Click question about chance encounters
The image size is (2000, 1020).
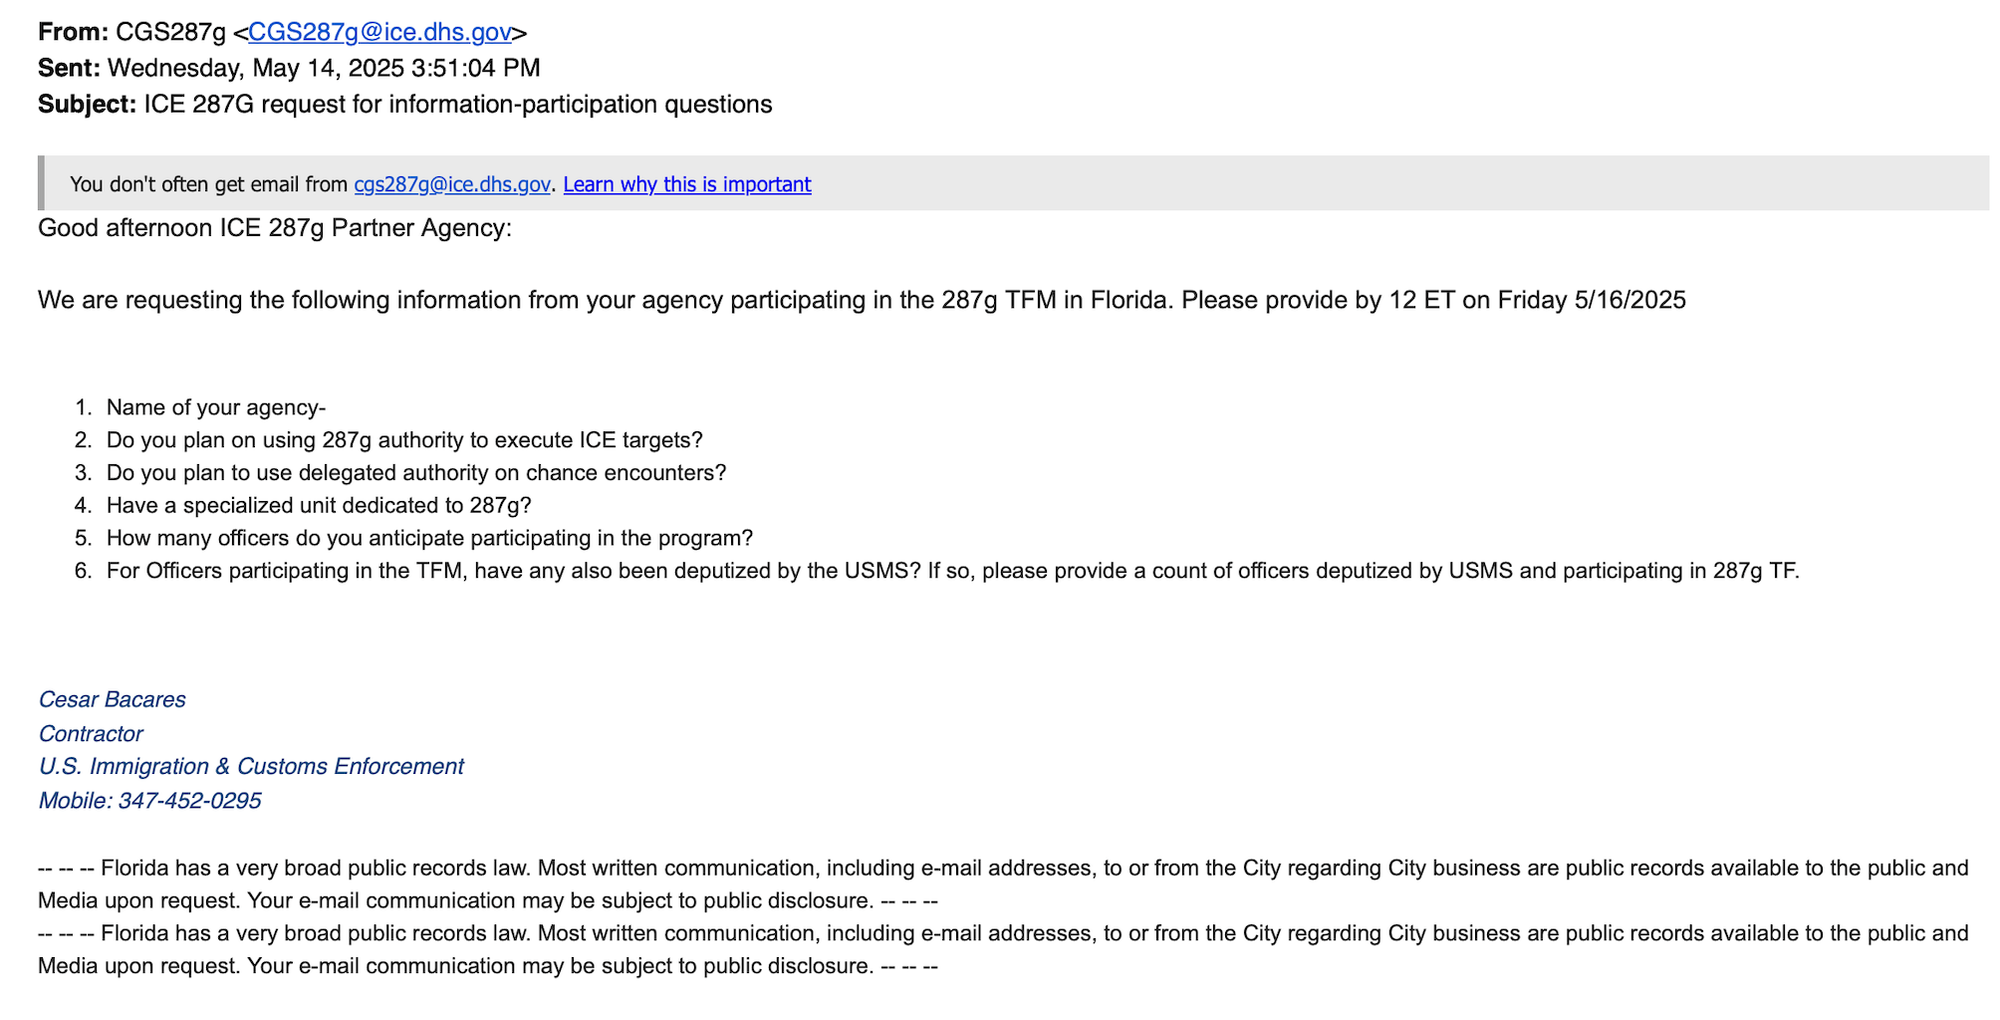pyautogui.click(x=416, y=473)
